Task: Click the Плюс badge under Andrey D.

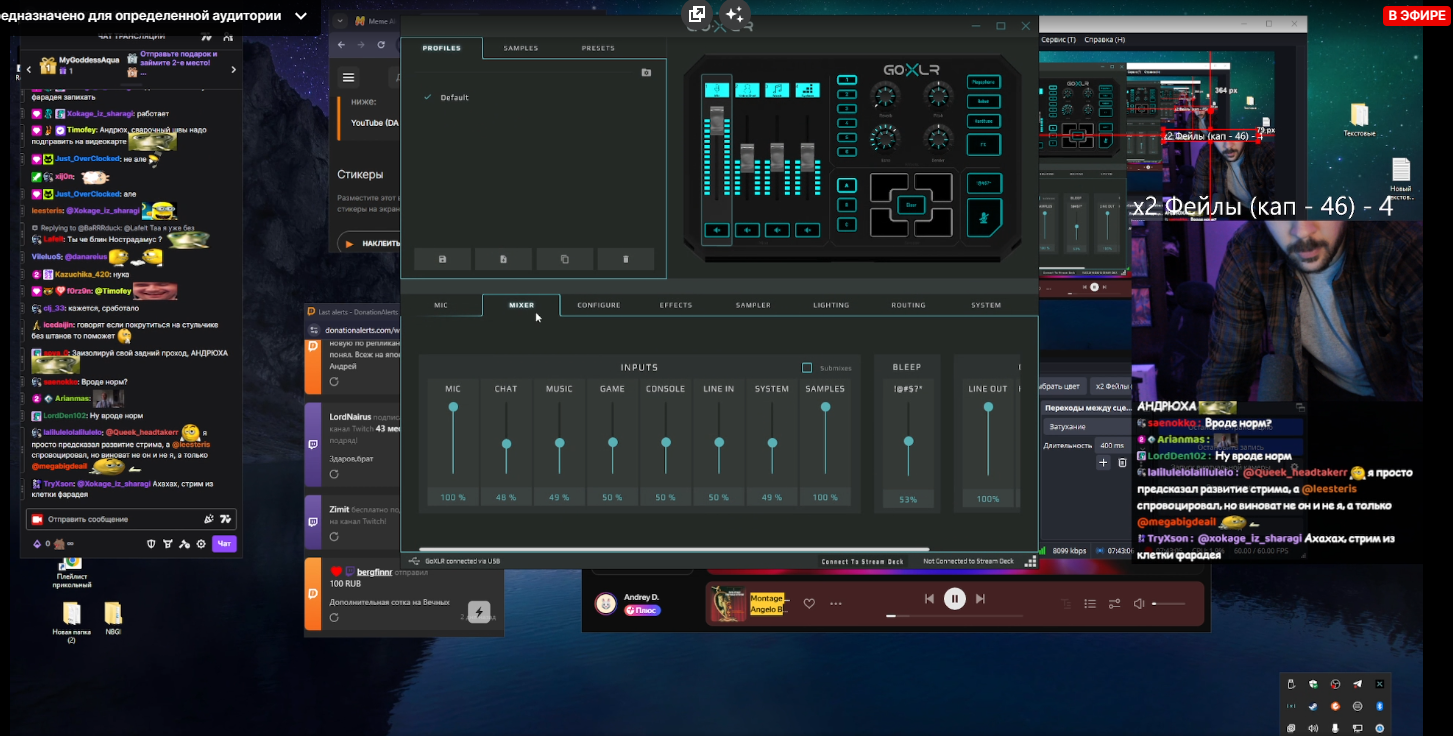Action: (x=642, y=609)
